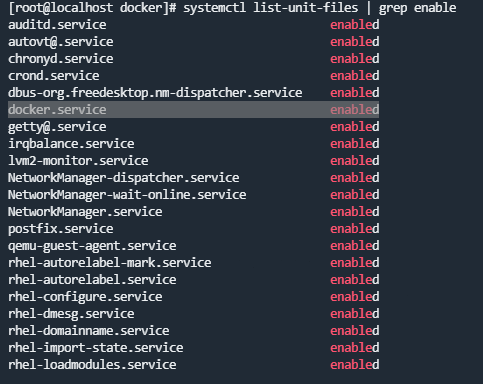Screen dimensions: 483x384
Task: Click rhel-domainname.service entry
Action: (89, 331)
